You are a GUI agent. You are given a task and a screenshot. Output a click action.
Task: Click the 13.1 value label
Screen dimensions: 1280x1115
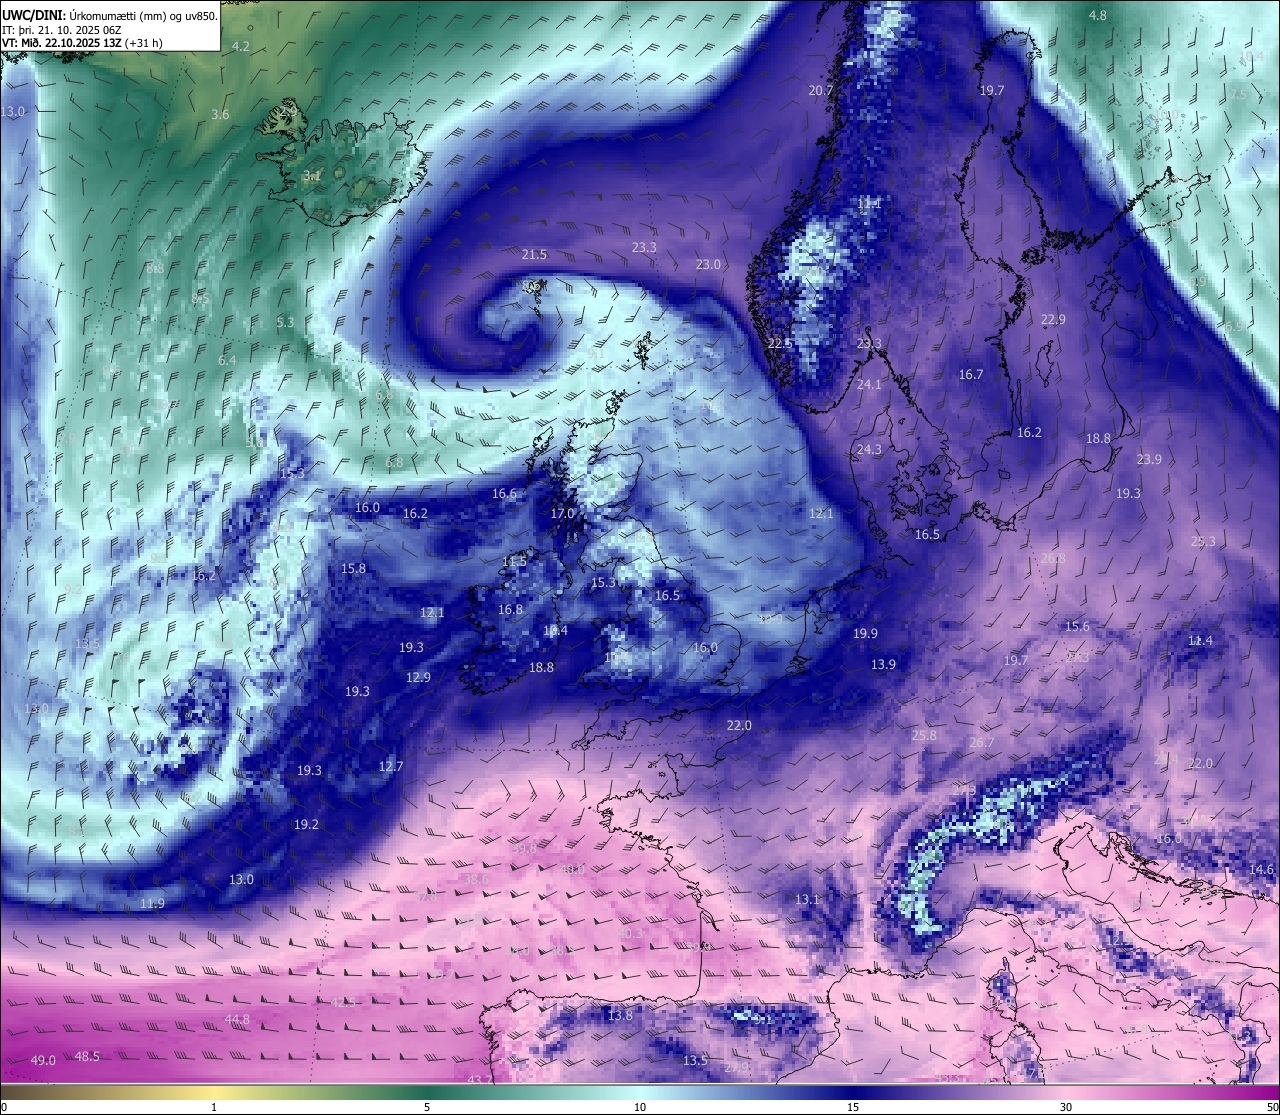807,899
